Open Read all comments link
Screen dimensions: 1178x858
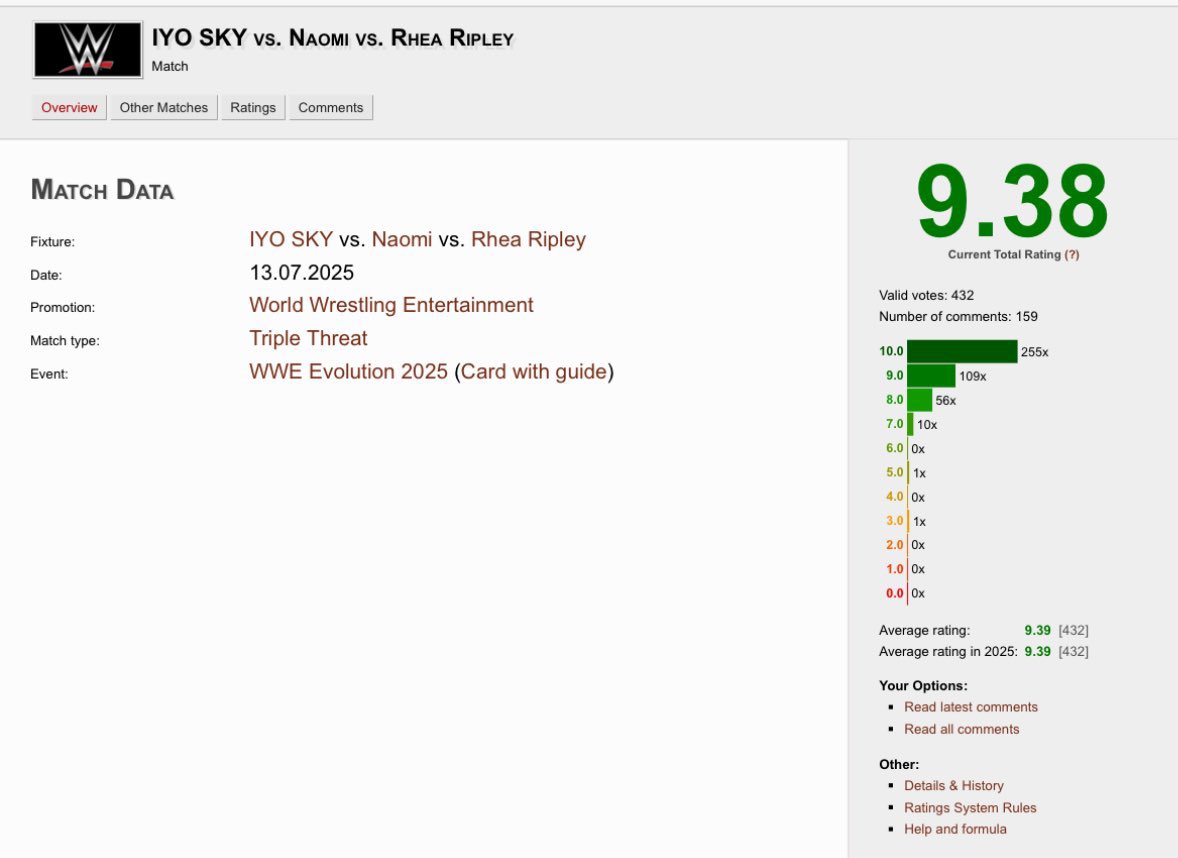tap(962, 729)
